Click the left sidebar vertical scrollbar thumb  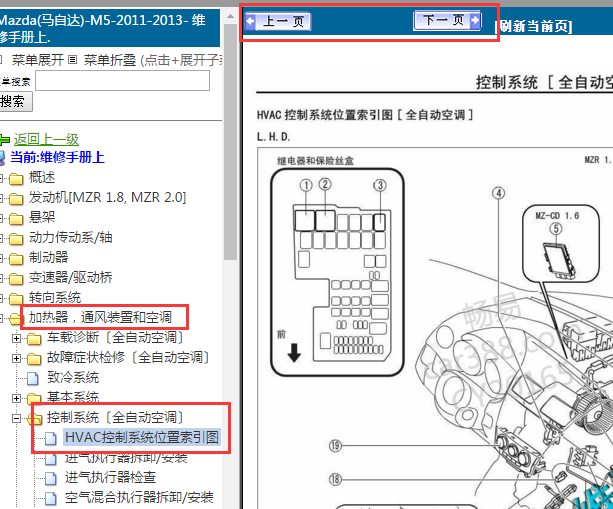(230, 141)
